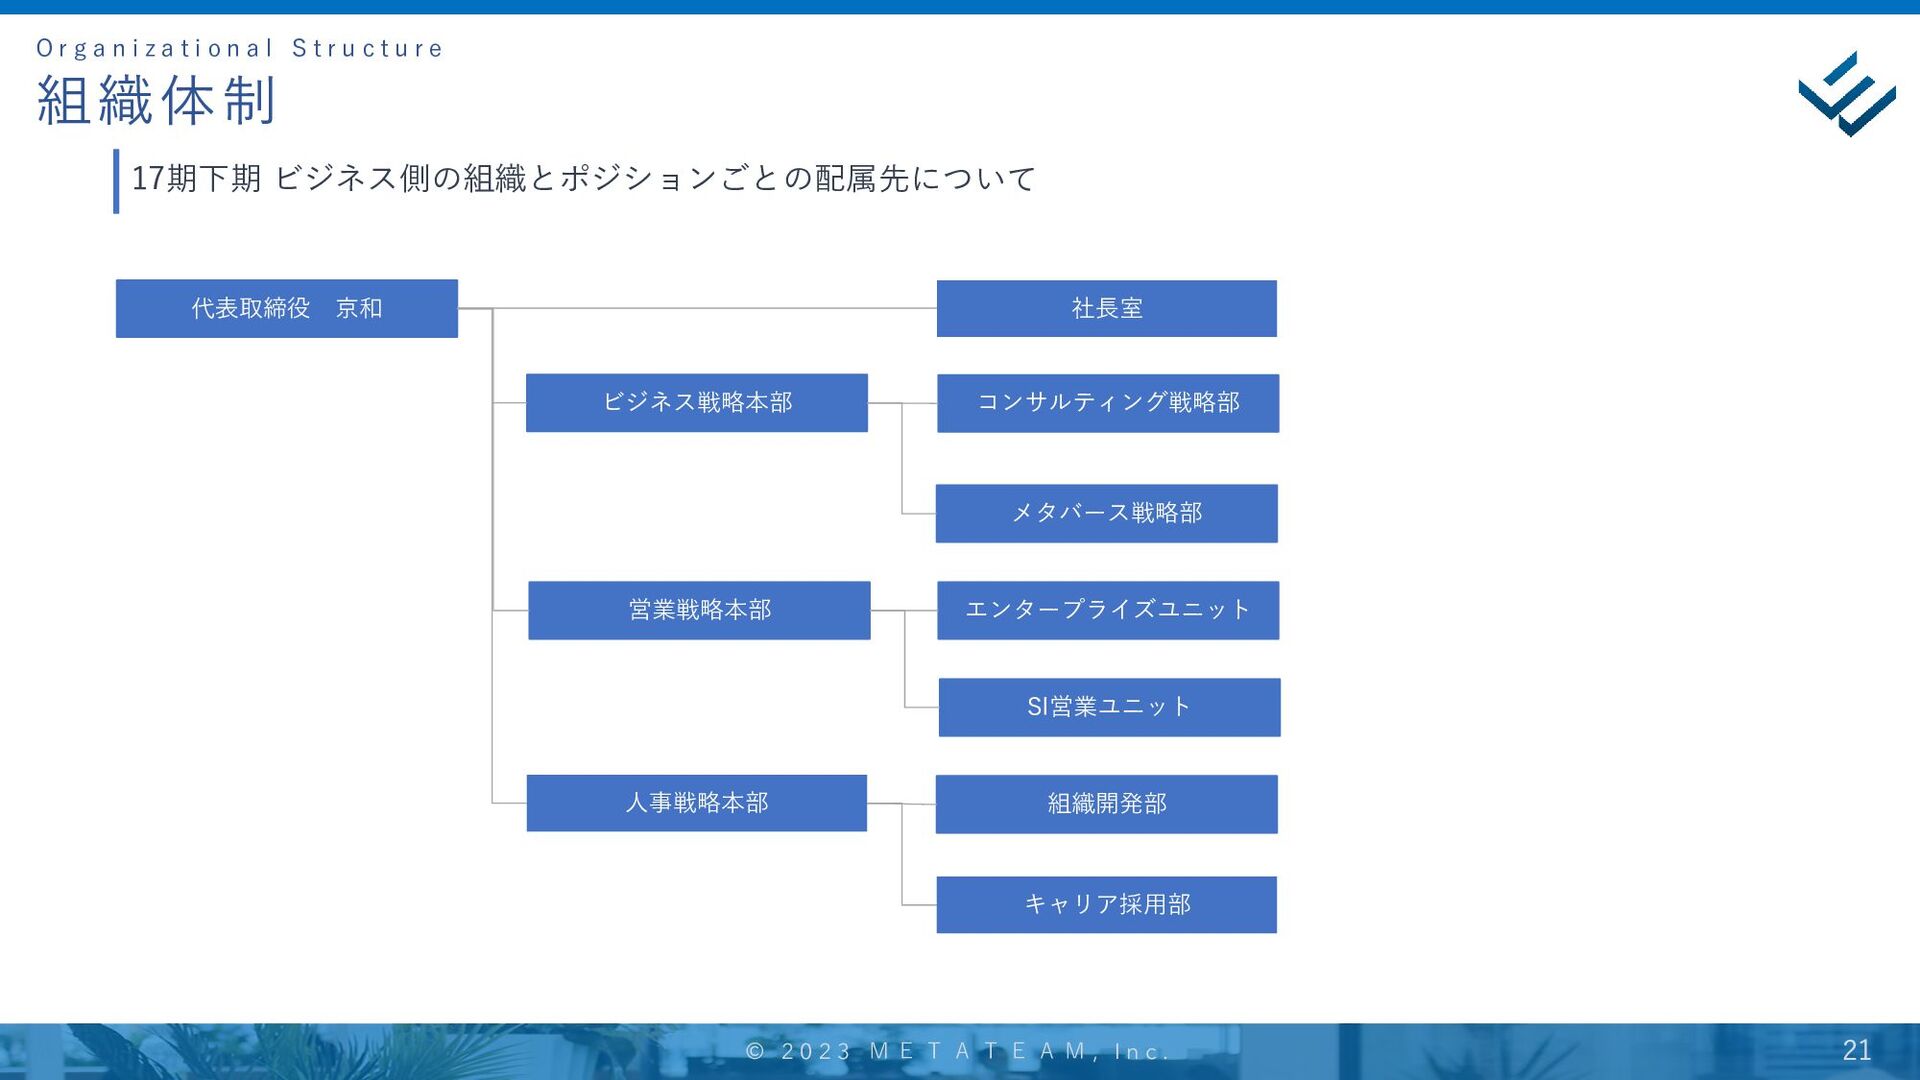The width and height of the screenshot is (1920, 1080).
Task: Select the 社長室 box
Action: coord(1107,308)
